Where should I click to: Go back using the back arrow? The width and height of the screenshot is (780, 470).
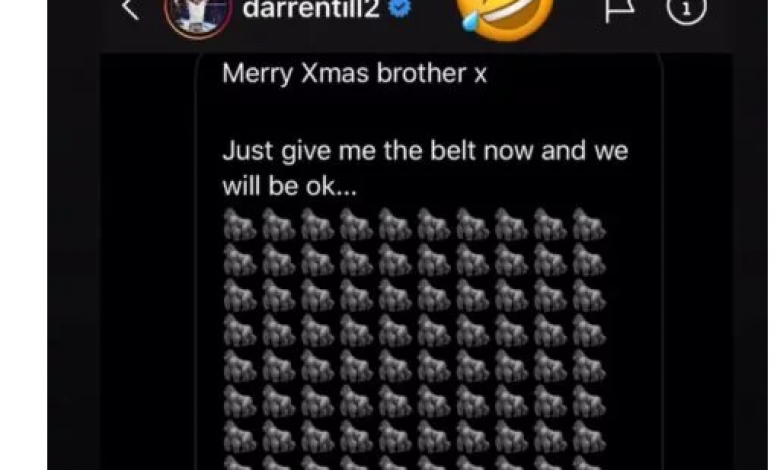(130, 8)
